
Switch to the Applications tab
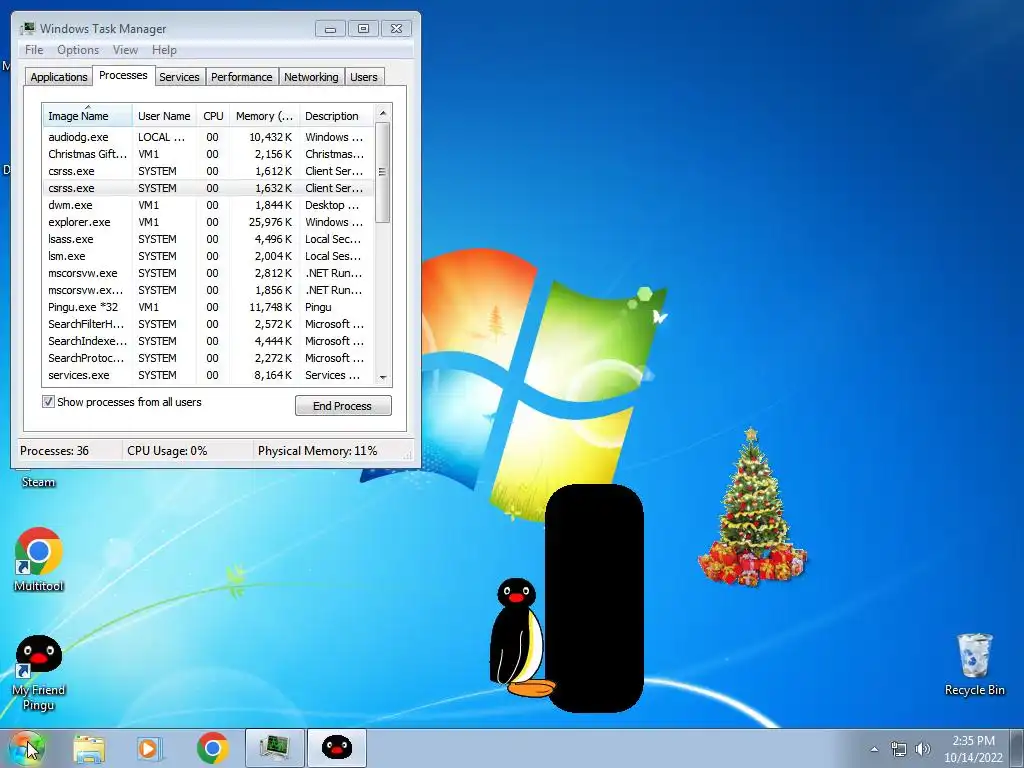tap(59, 77)
